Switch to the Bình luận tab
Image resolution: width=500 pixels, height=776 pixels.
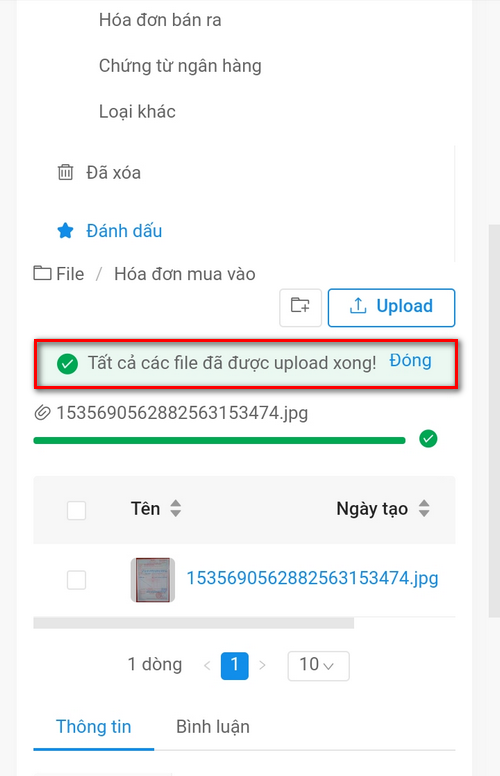[213, 727]
